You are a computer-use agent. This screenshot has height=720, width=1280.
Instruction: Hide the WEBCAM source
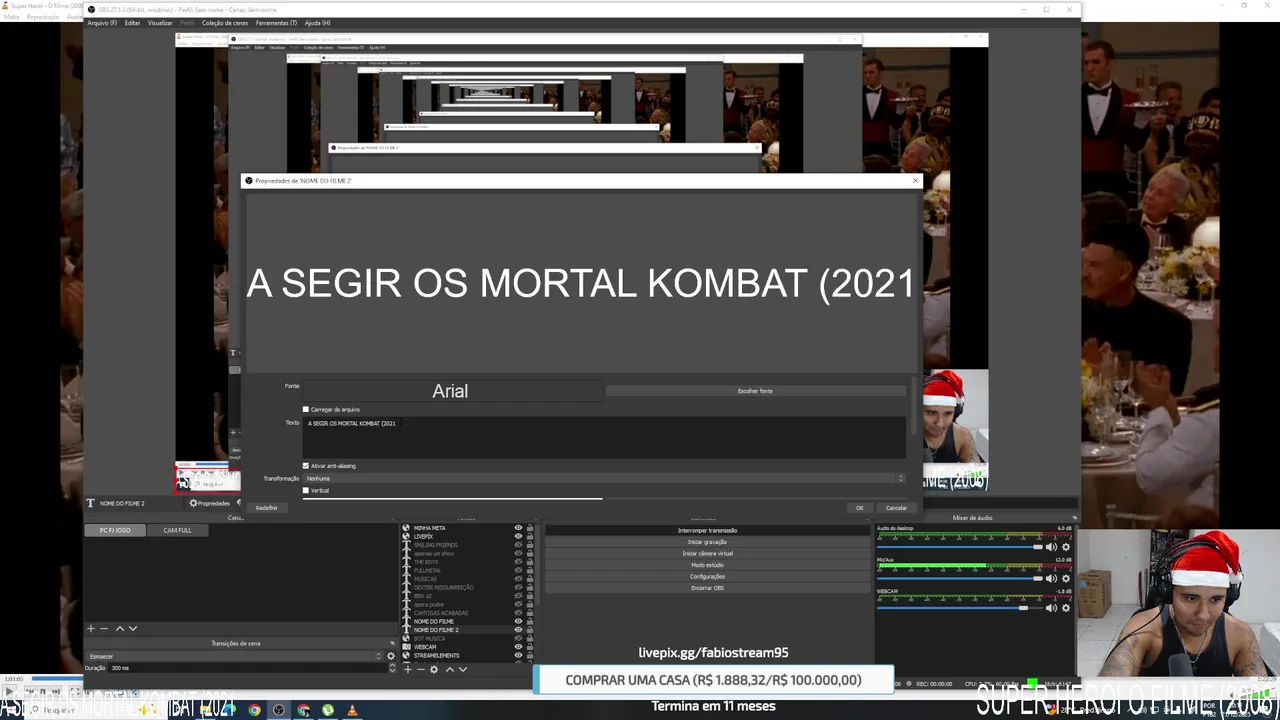pos(518,647)
